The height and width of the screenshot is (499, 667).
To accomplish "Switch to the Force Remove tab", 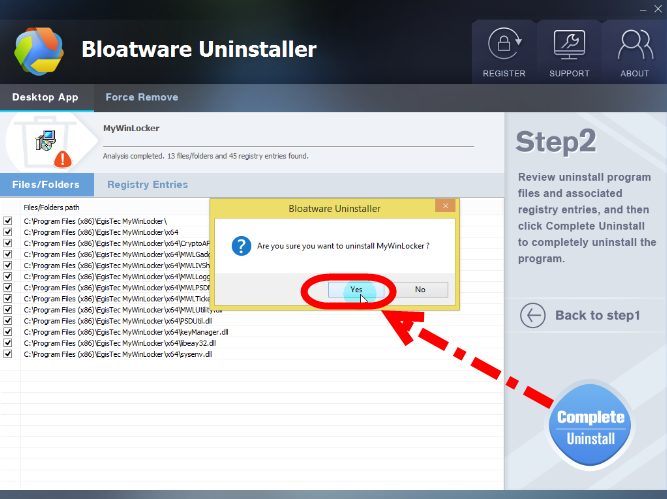I will tap(142, 97).
